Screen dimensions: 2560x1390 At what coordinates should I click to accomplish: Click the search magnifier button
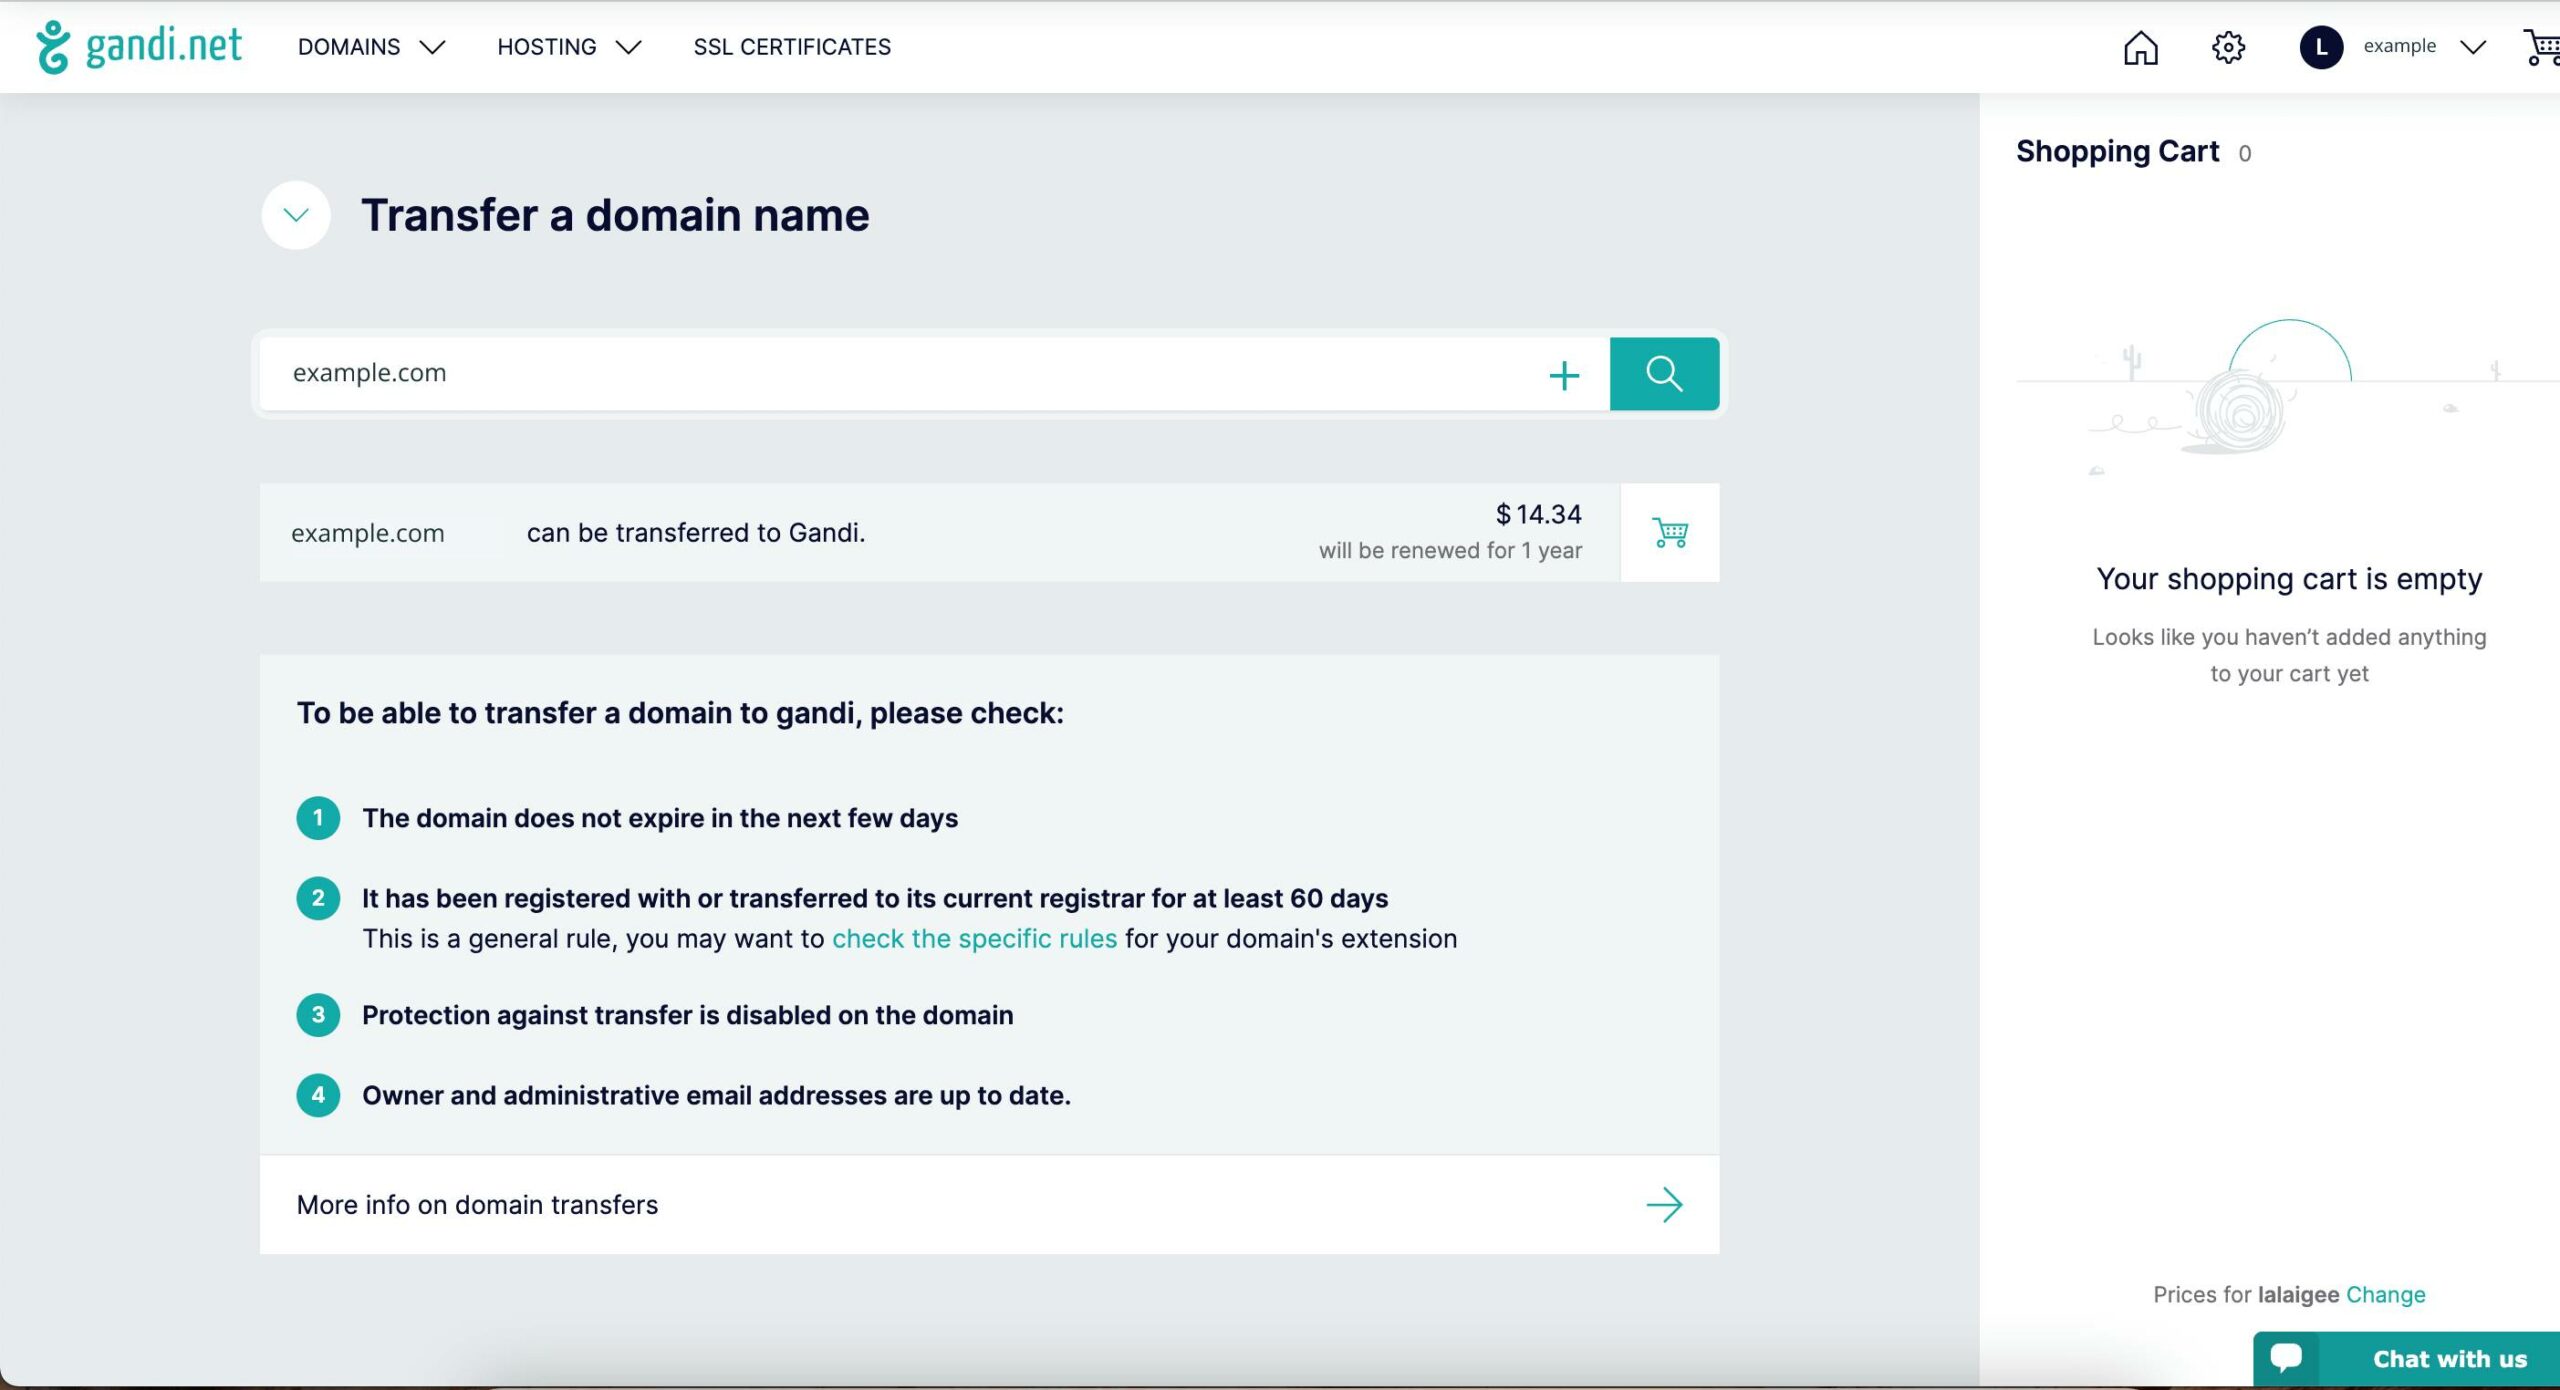pyautogui.click(x=1664, y=374)
